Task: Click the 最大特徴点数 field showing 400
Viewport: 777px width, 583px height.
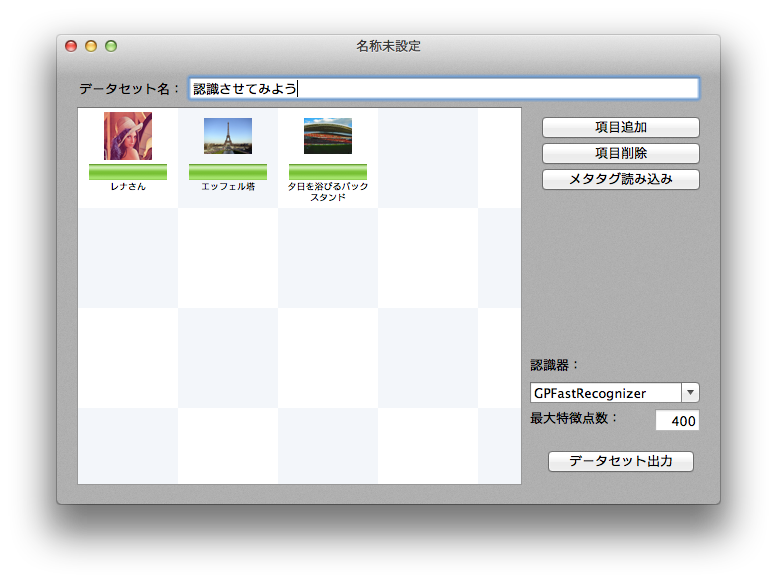Action: pyautogui.click(x=677, y=421)
